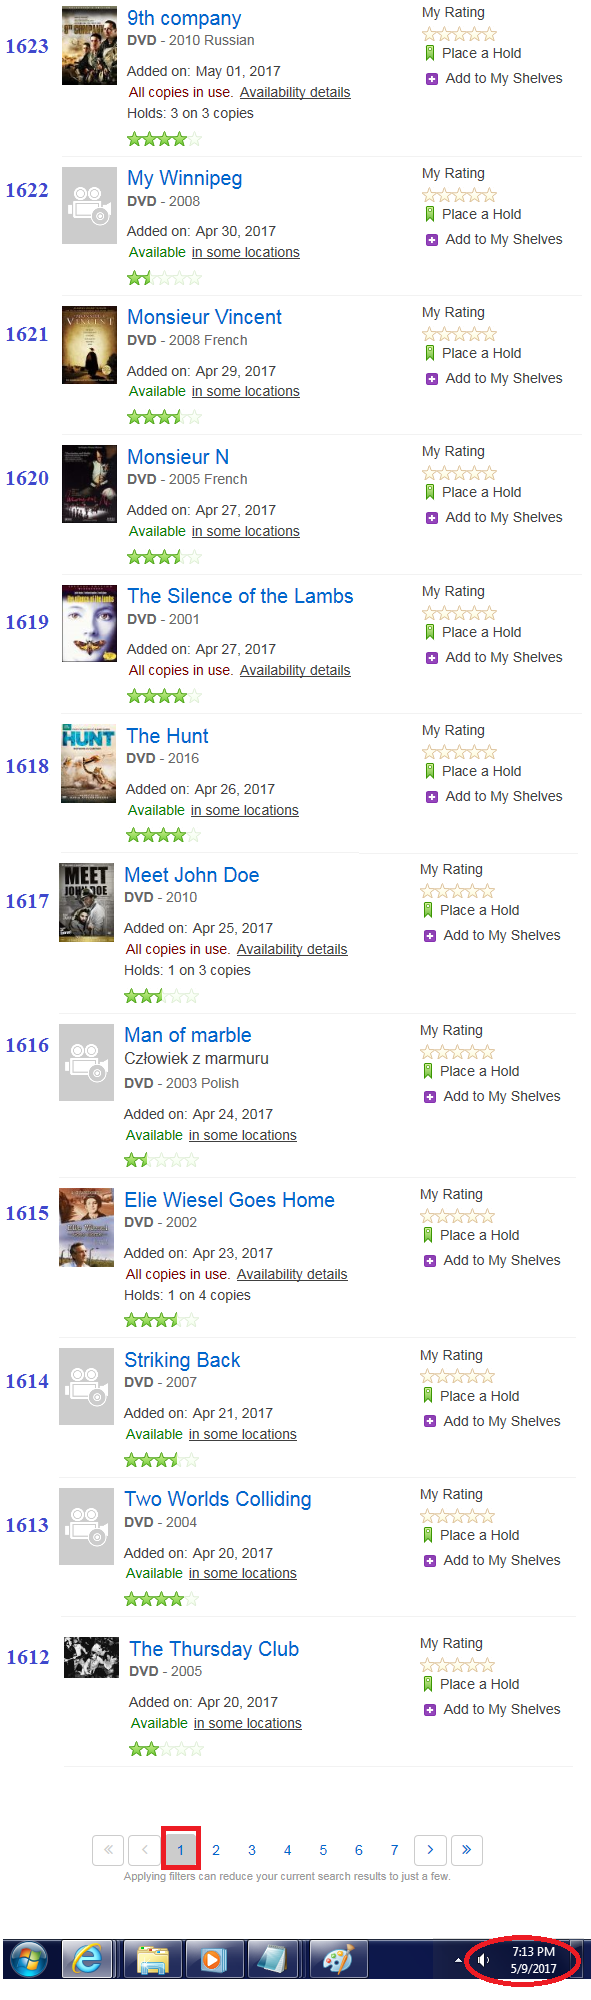The height and width of the screenshot is (2000, 591).
Task: View Availability details for Meet John Doe
Action: pos(292,949)
